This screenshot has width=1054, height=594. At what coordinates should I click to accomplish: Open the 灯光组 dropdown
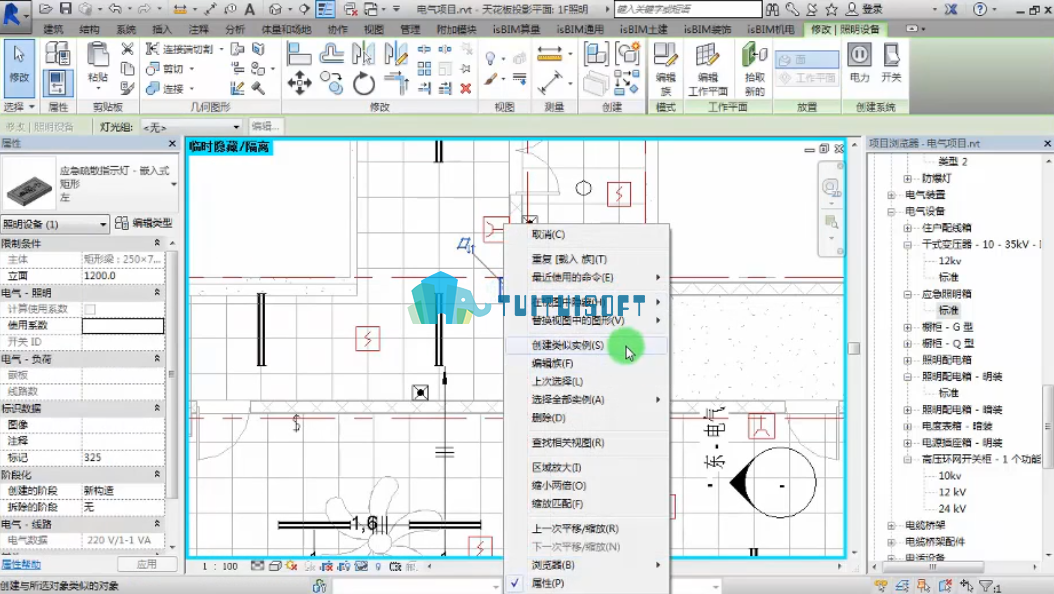coord(191,126)
